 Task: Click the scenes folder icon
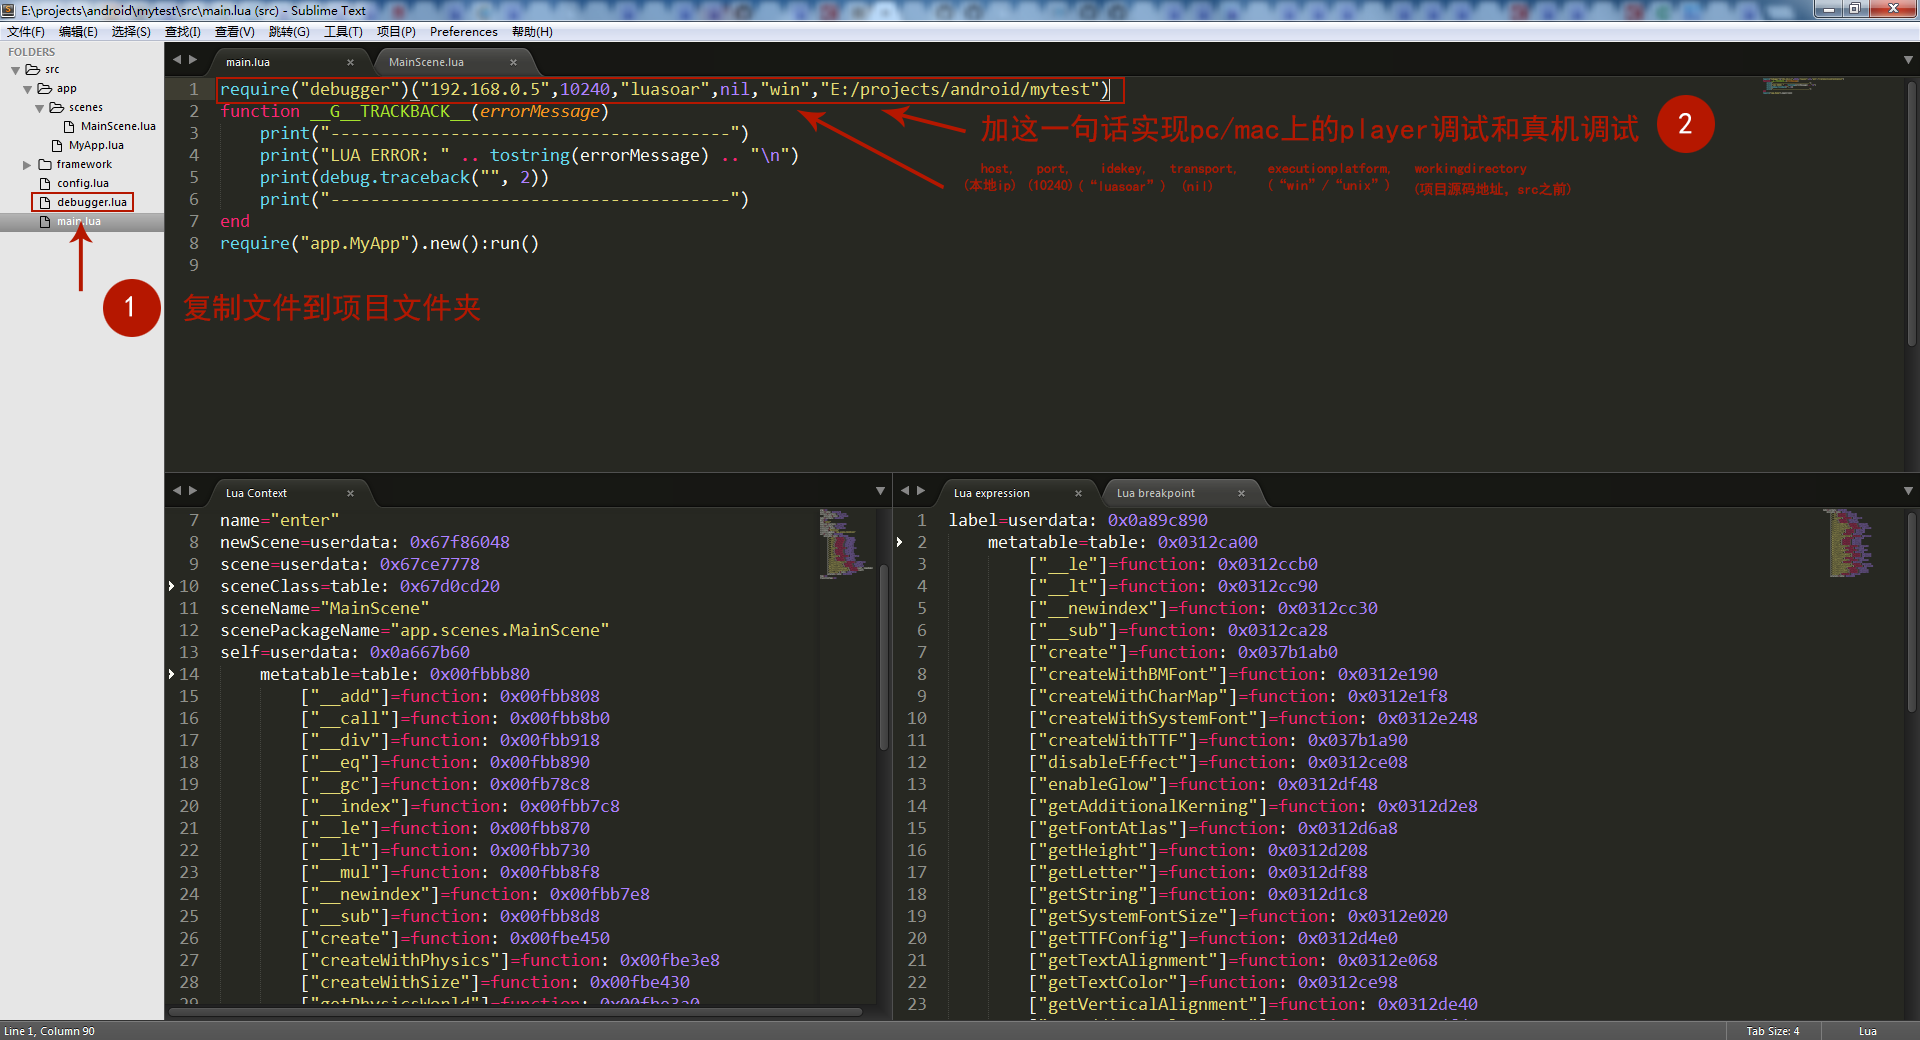(57, 108)
